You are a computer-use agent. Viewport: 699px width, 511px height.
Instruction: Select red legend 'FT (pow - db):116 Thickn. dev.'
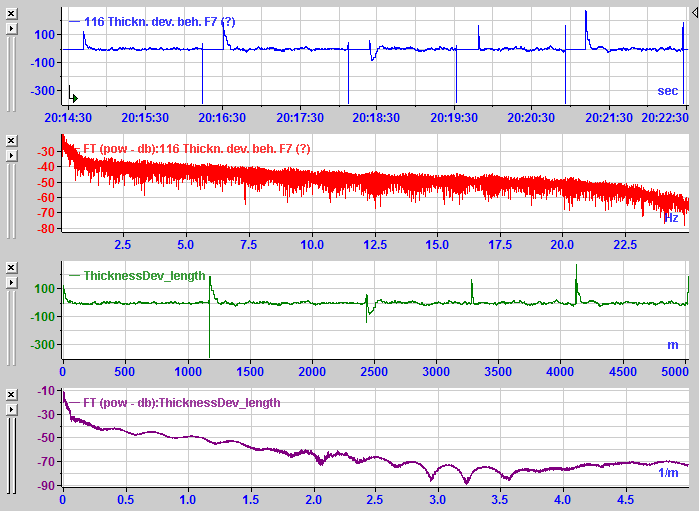pos(197,148)
